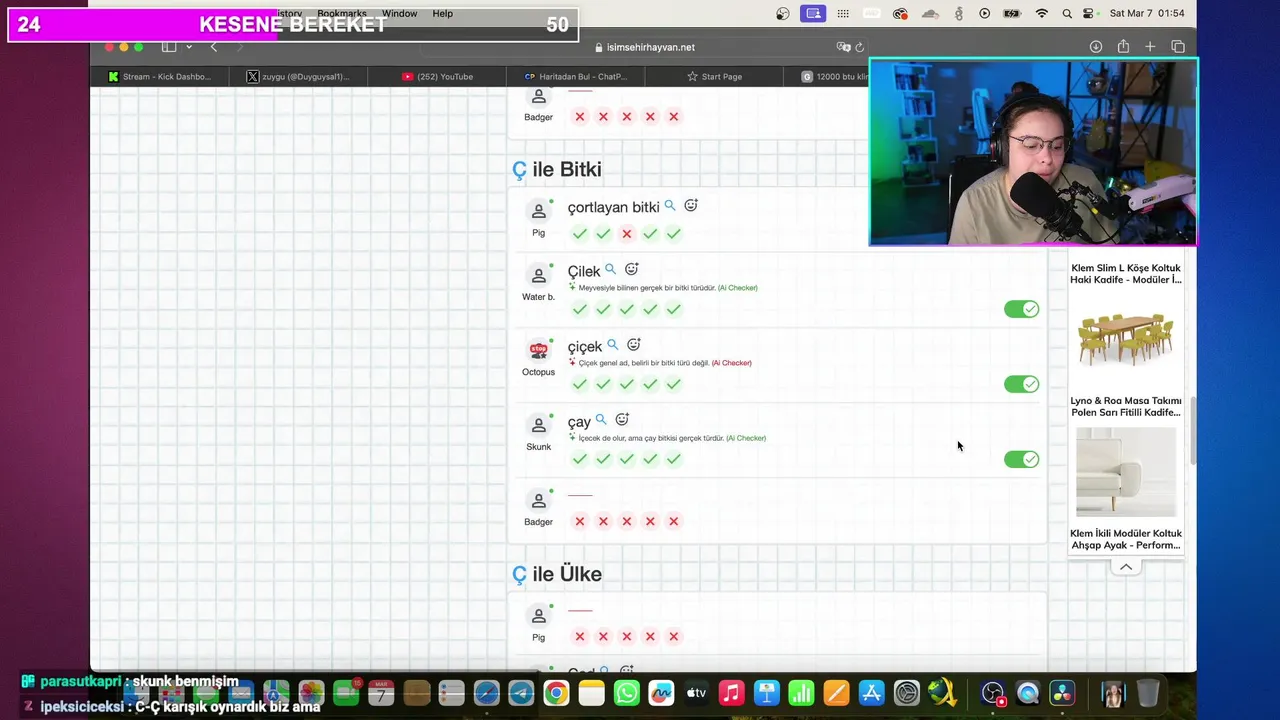Open the Window menu

coord(399,14)
